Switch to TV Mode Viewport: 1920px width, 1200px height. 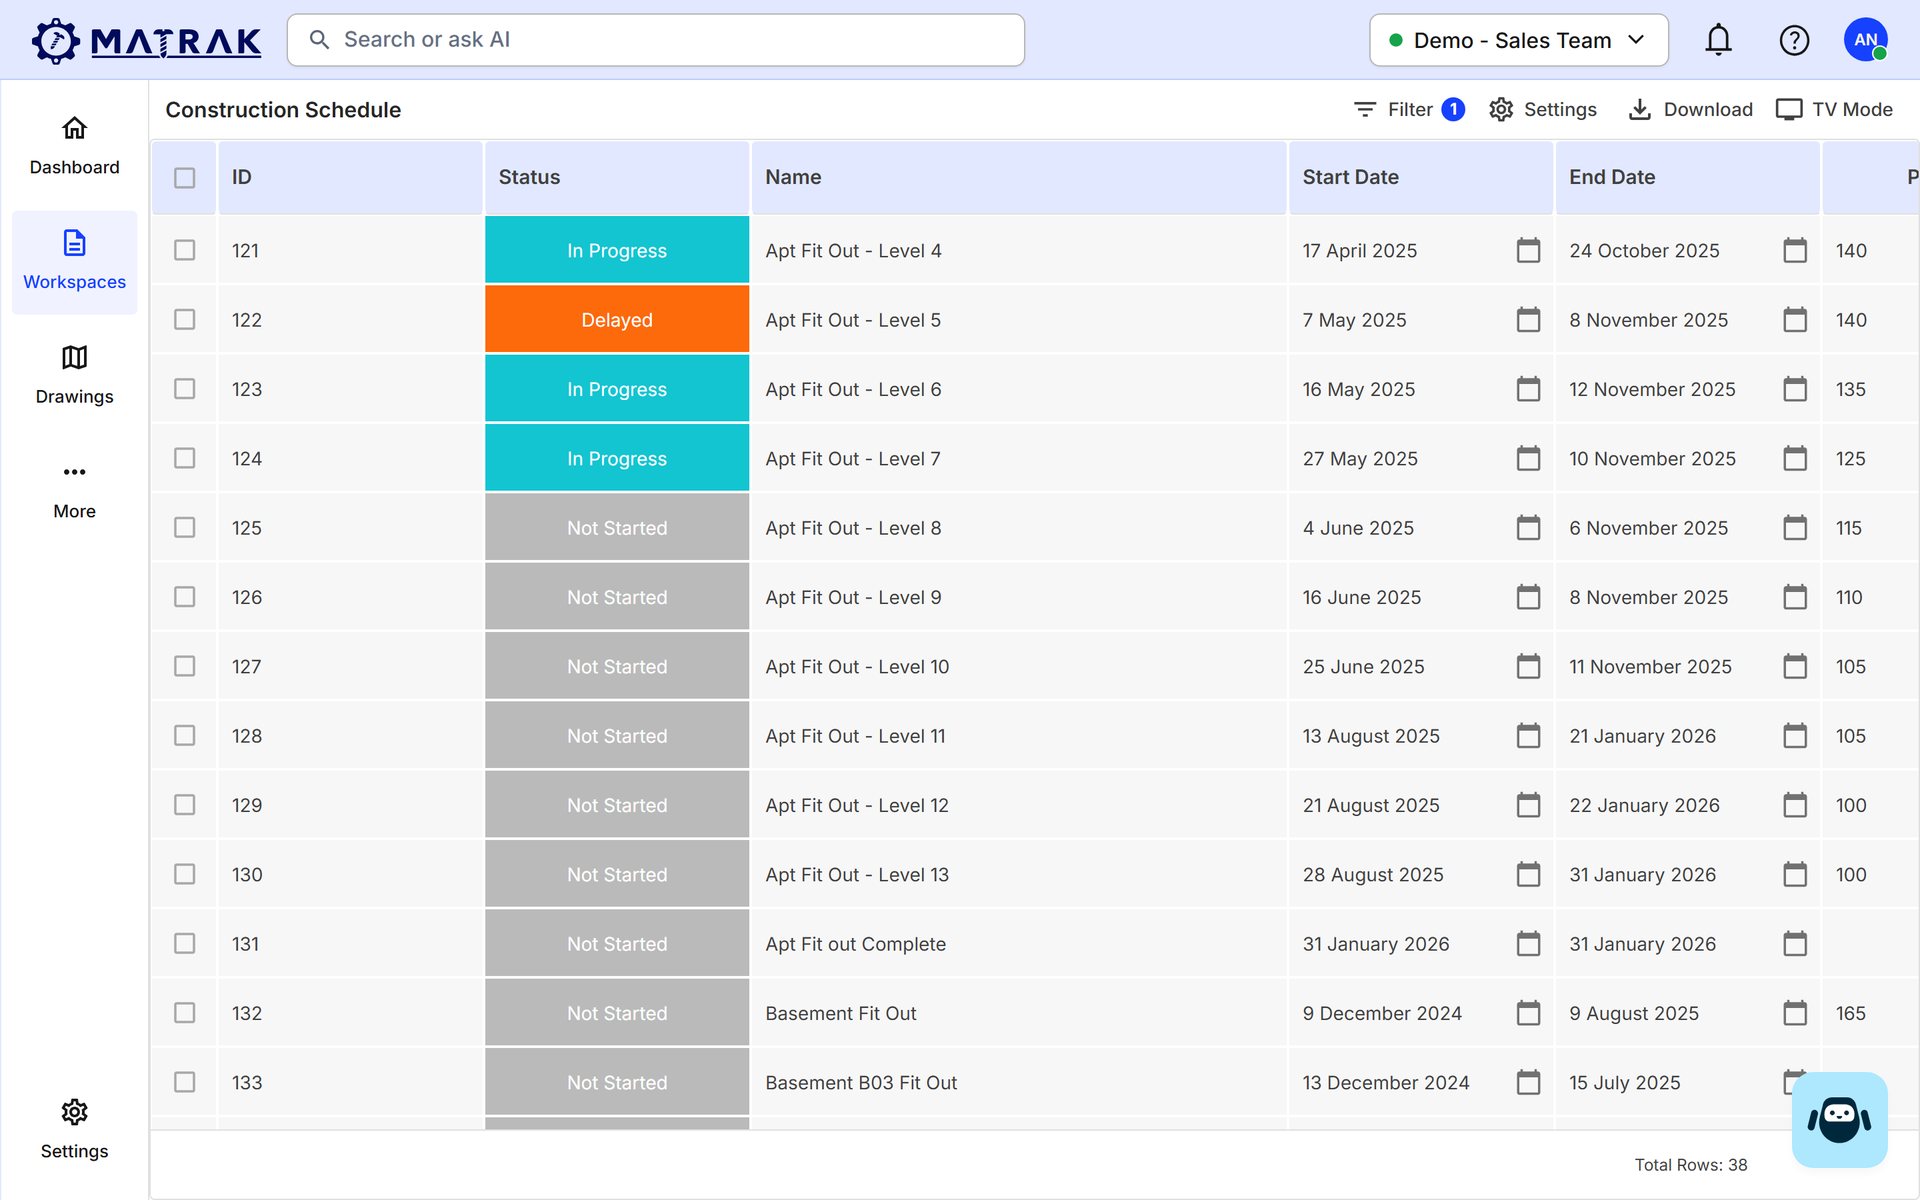[x=1834, y=109]
